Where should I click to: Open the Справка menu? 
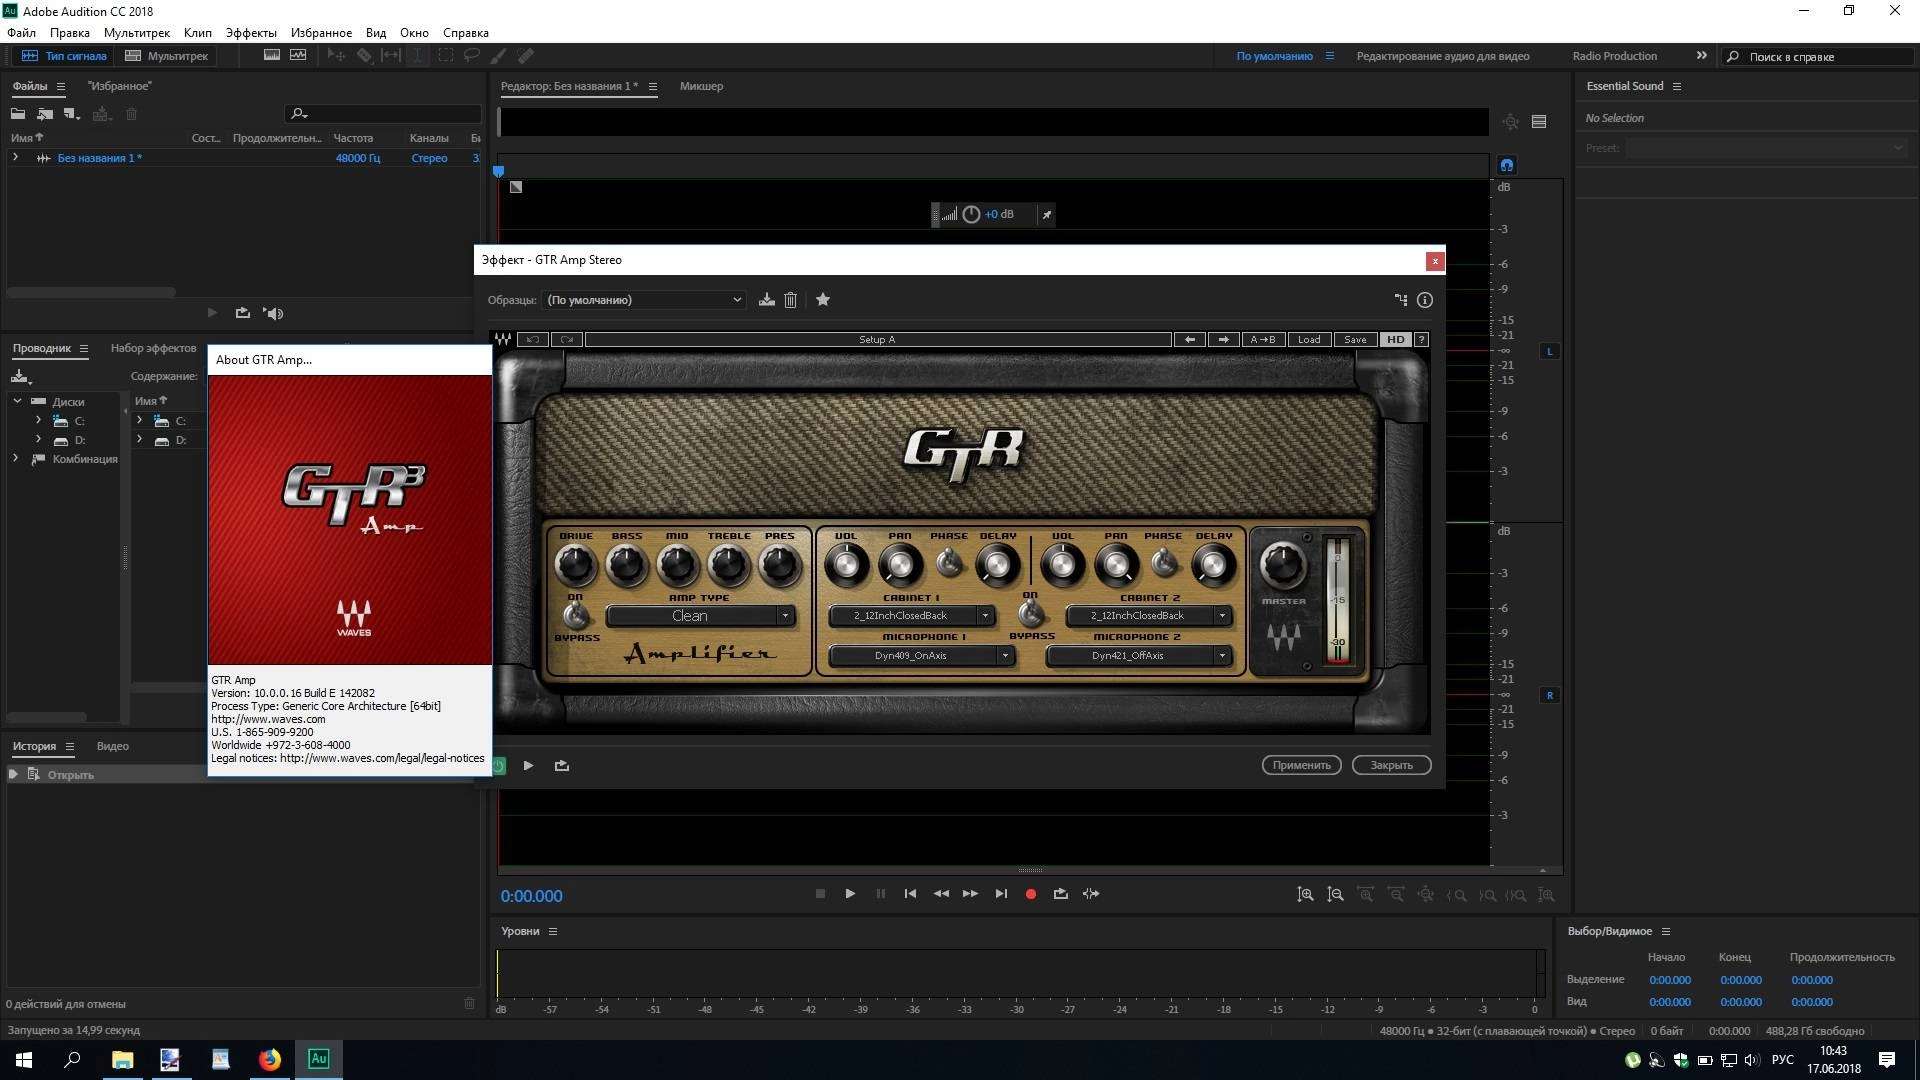[466, 33]
